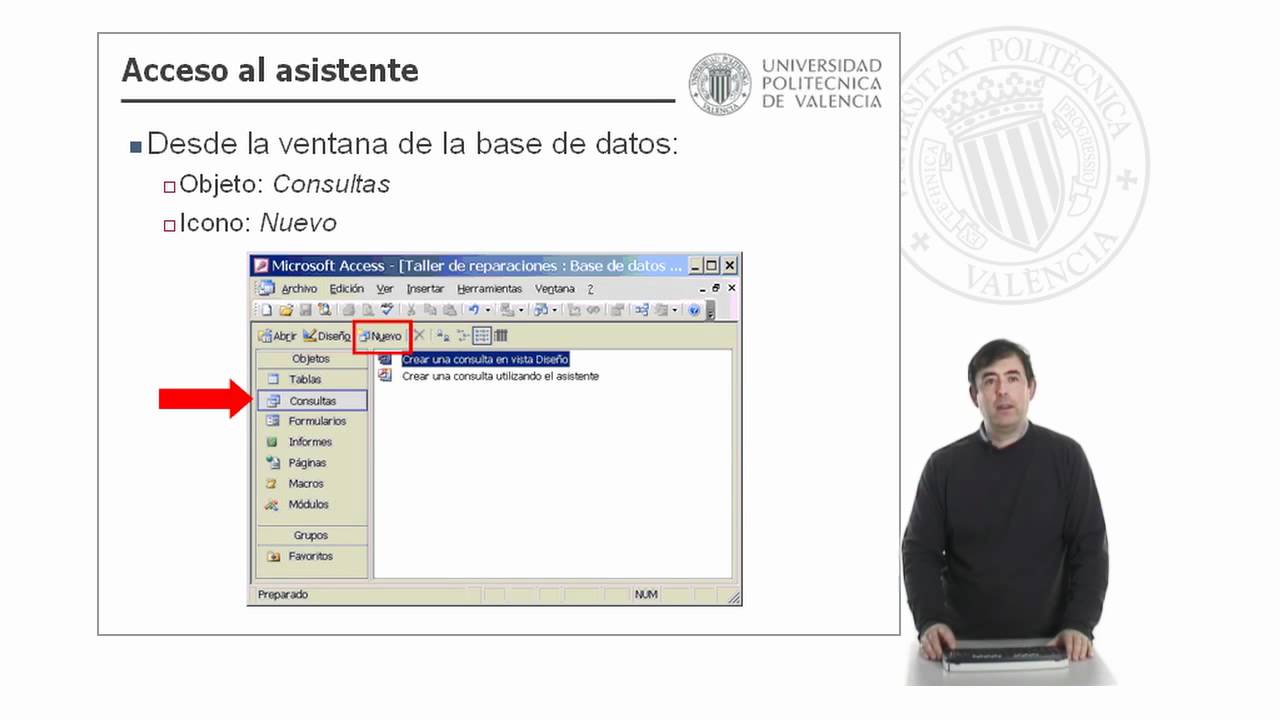Expand the New Object dropdown arrow
Viewport: 1280px width, 720px height.
[675, 310]
